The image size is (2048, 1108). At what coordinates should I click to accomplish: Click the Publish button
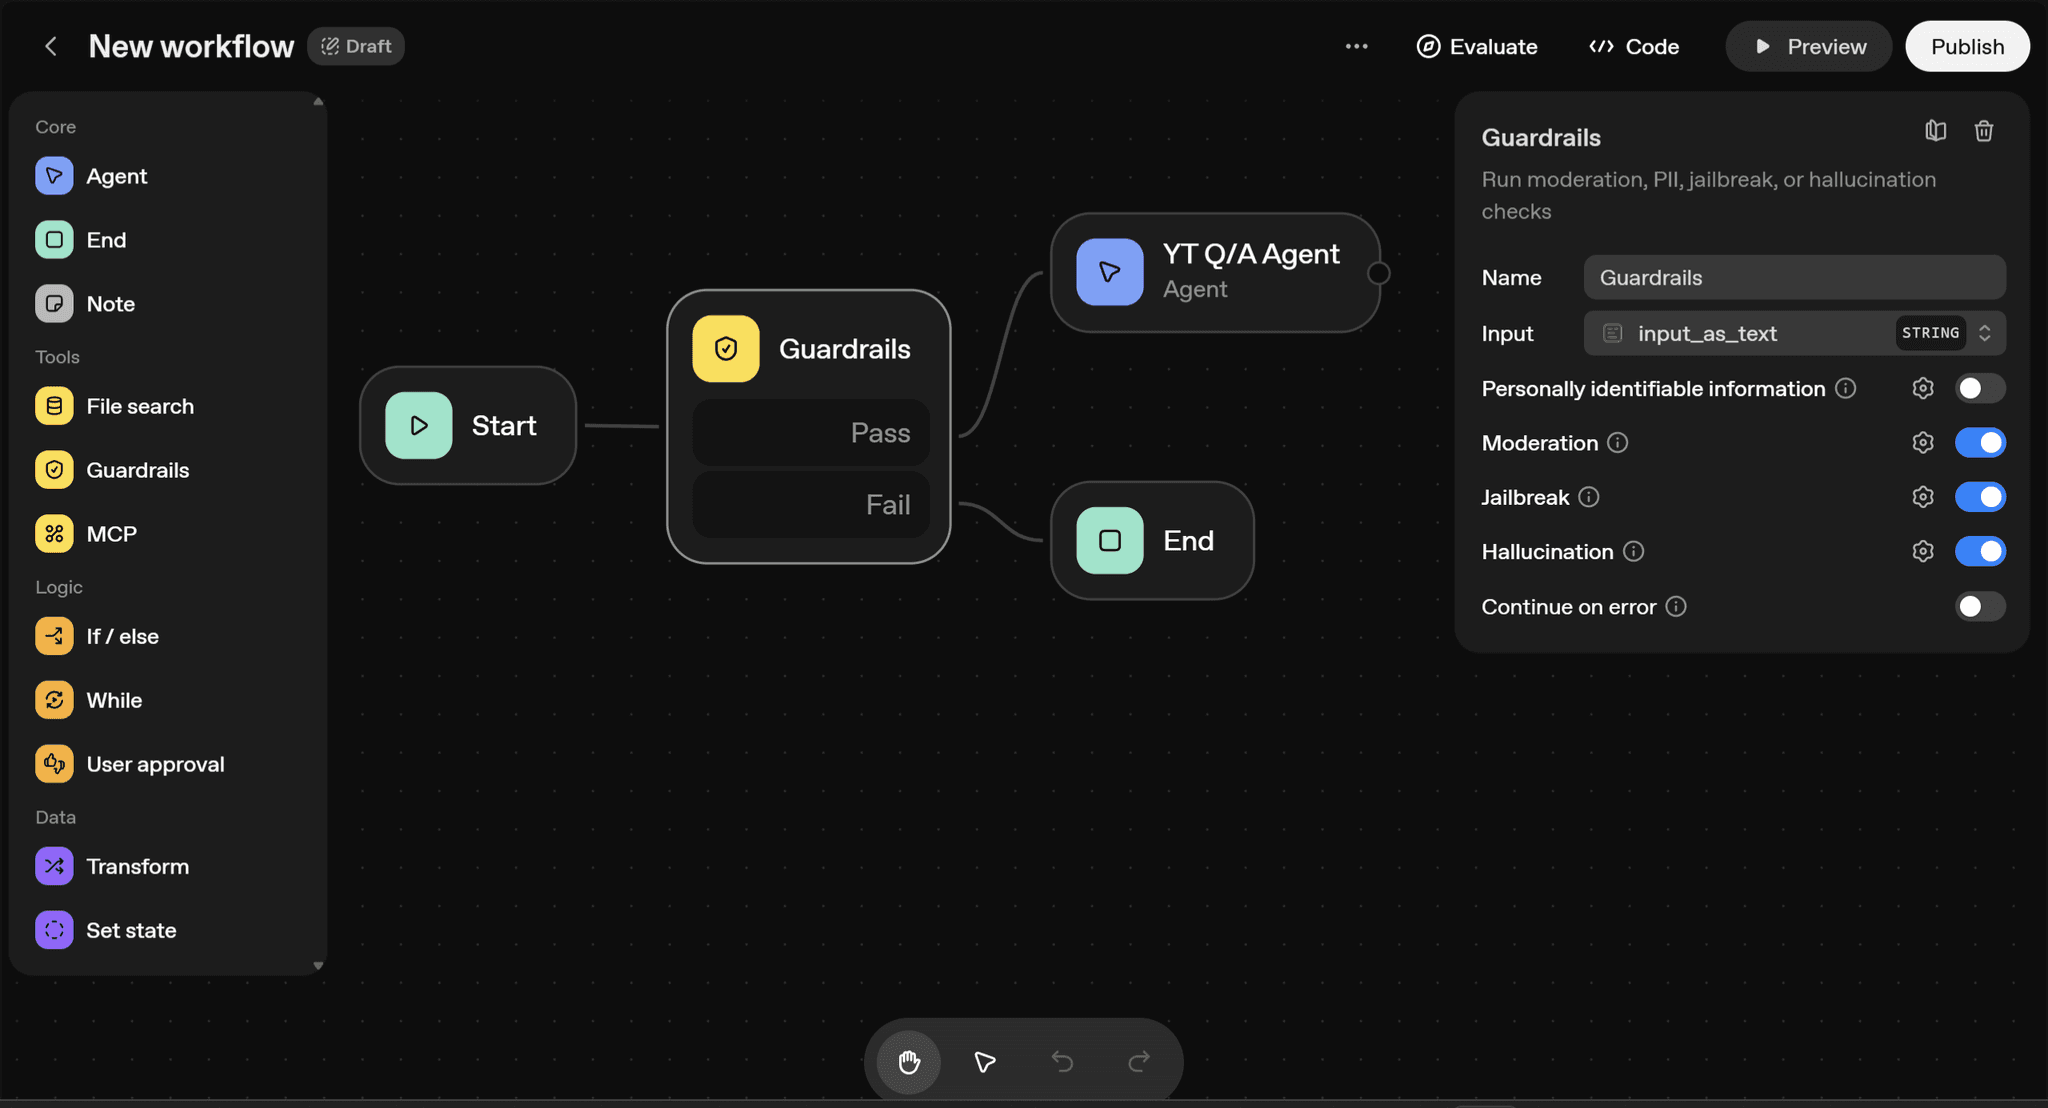[1966, 47]
